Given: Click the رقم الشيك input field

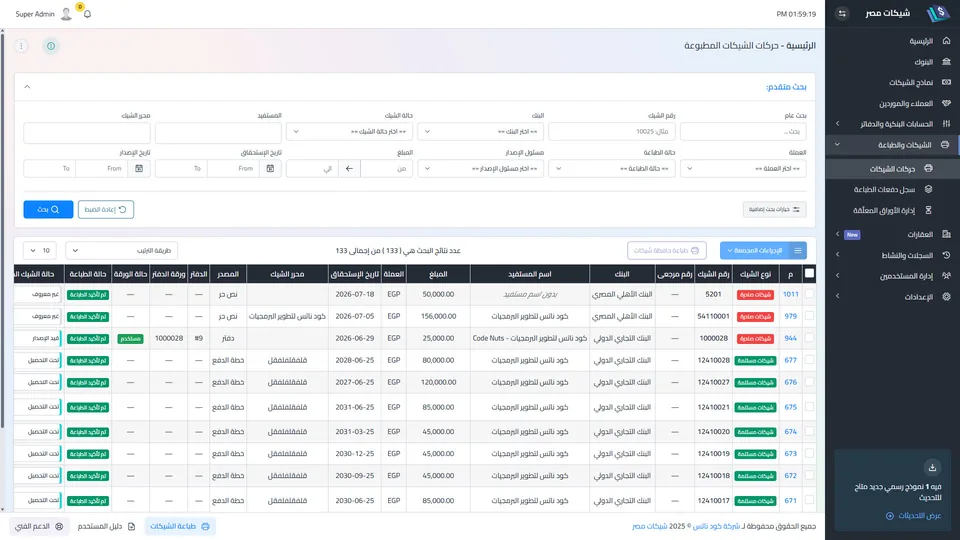Looking at the screenshot, I should coord(612,132).
